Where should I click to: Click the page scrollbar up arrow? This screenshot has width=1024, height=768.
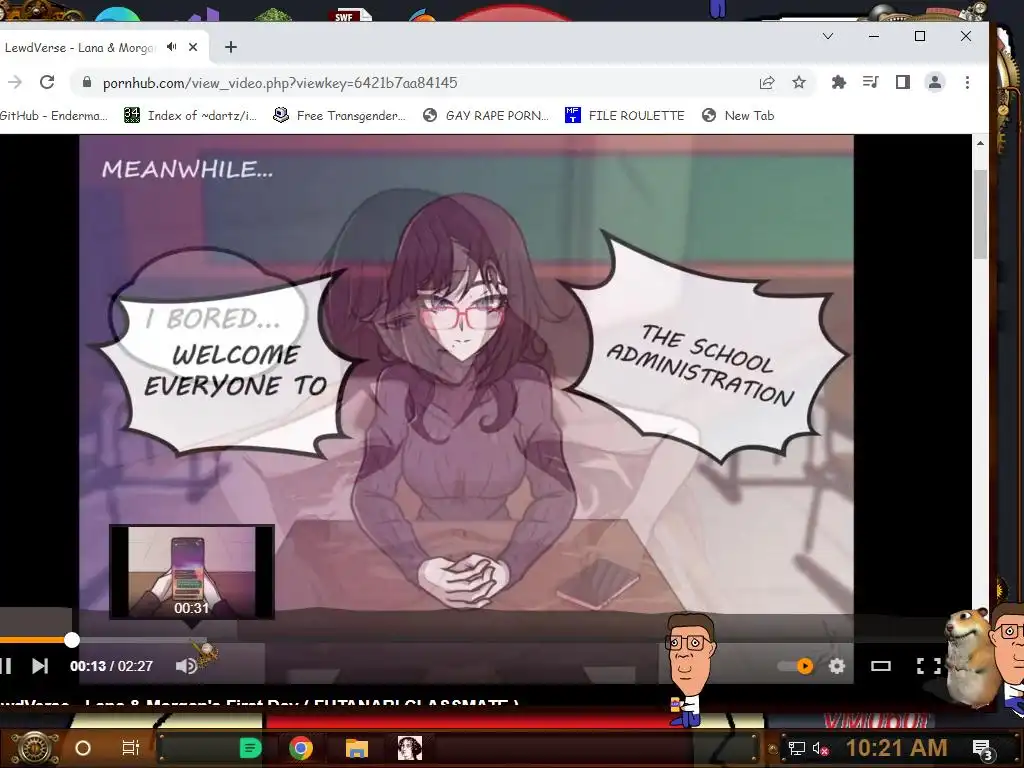[980, 143]
